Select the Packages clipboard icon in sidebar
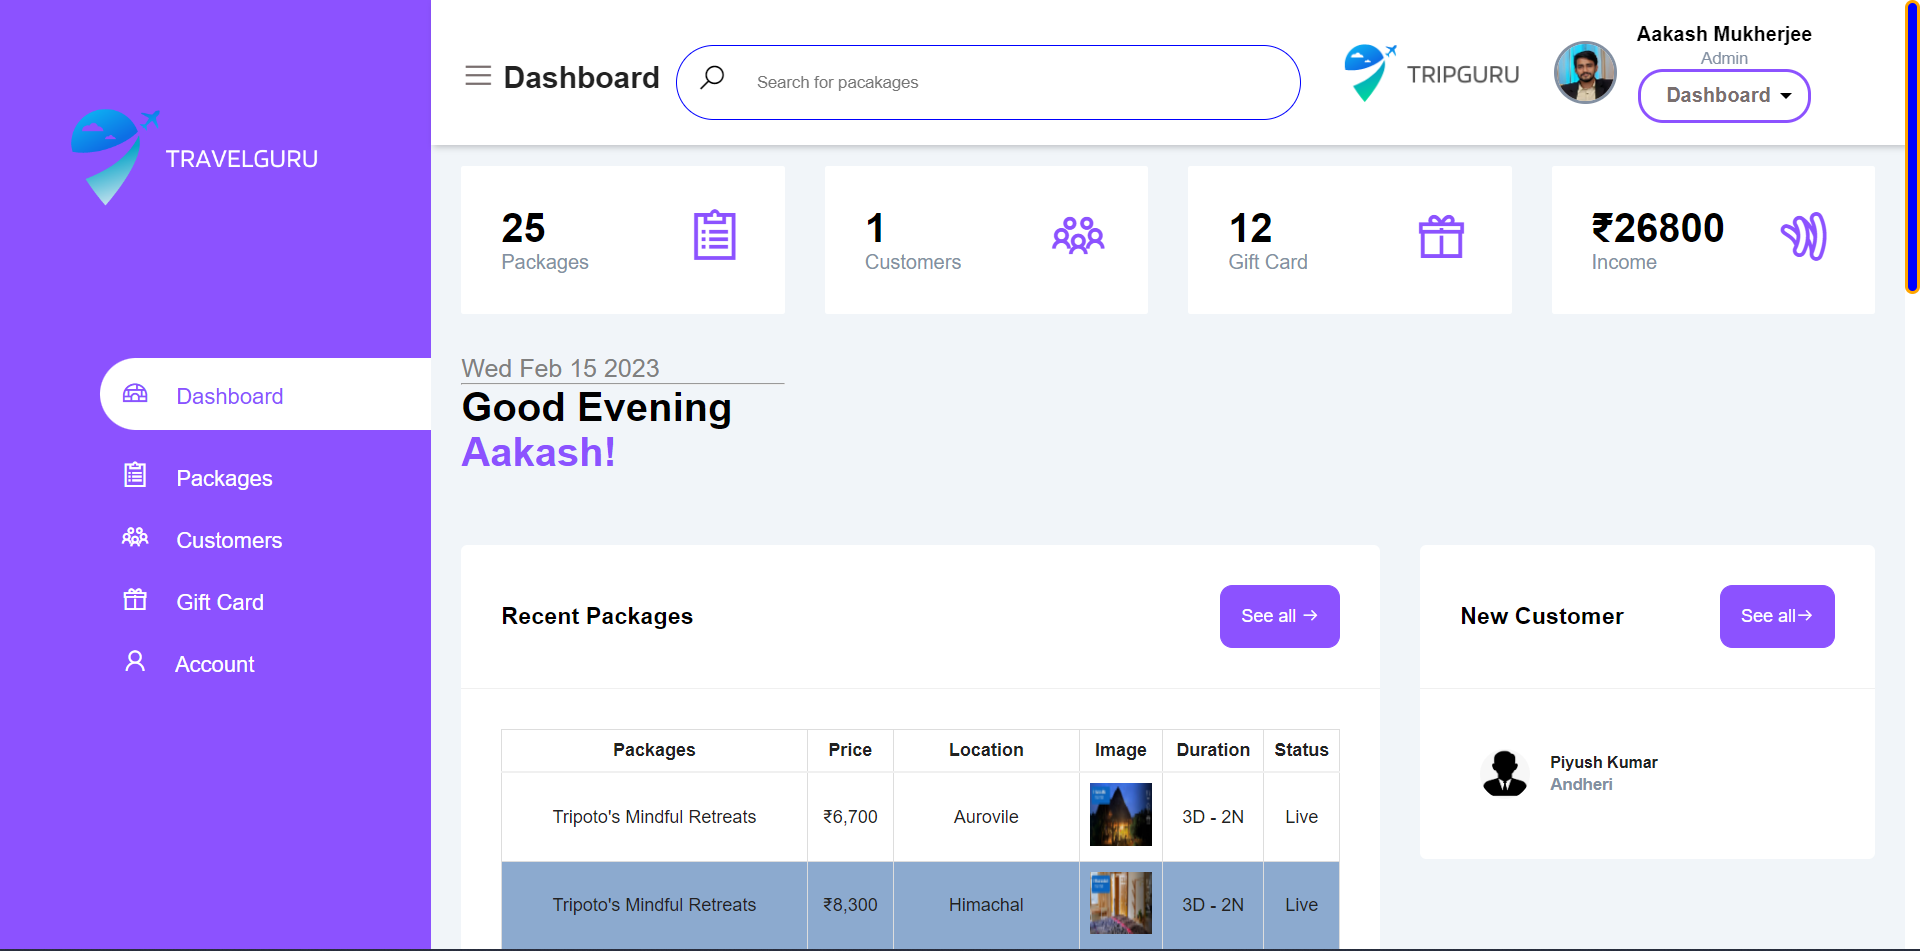Screen dimensions: 1920x951 (x=135, y=476)
